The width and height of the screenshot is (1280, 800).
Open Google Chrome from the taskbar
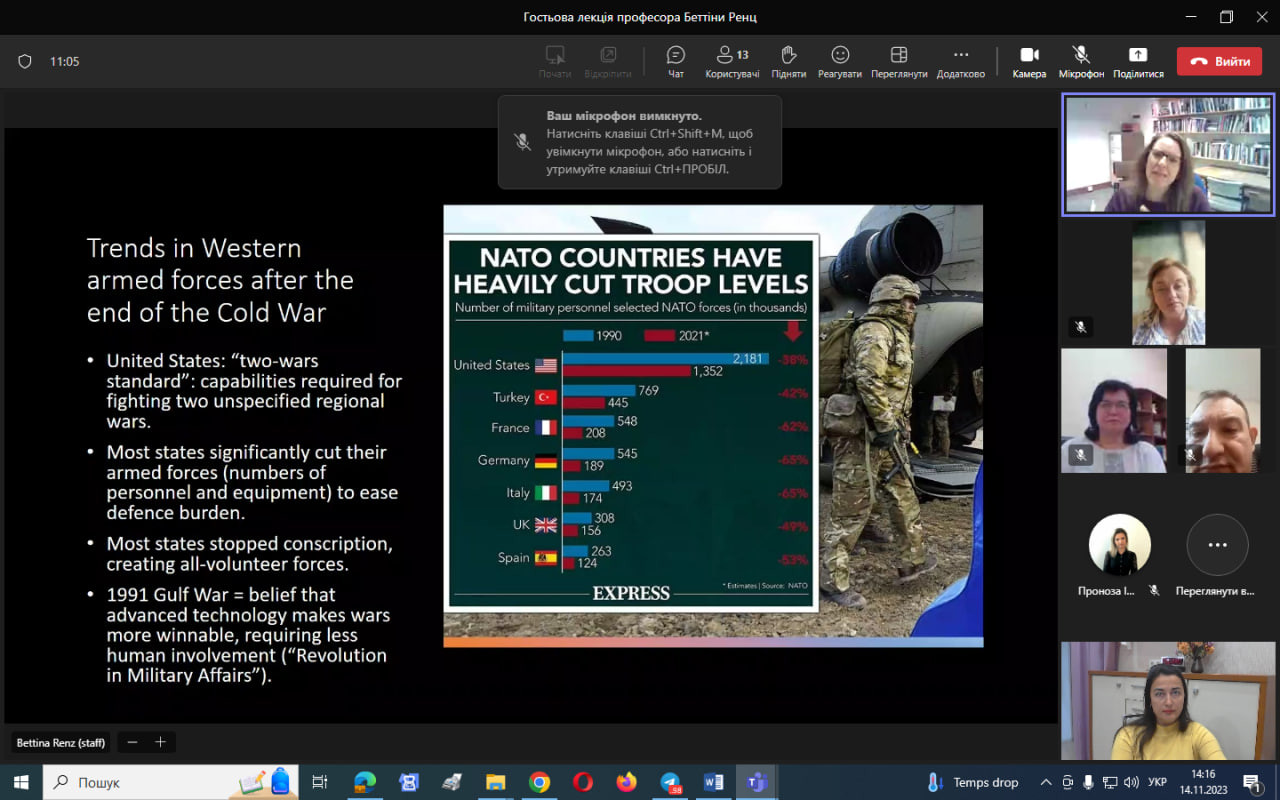click(x=539, y=782)
